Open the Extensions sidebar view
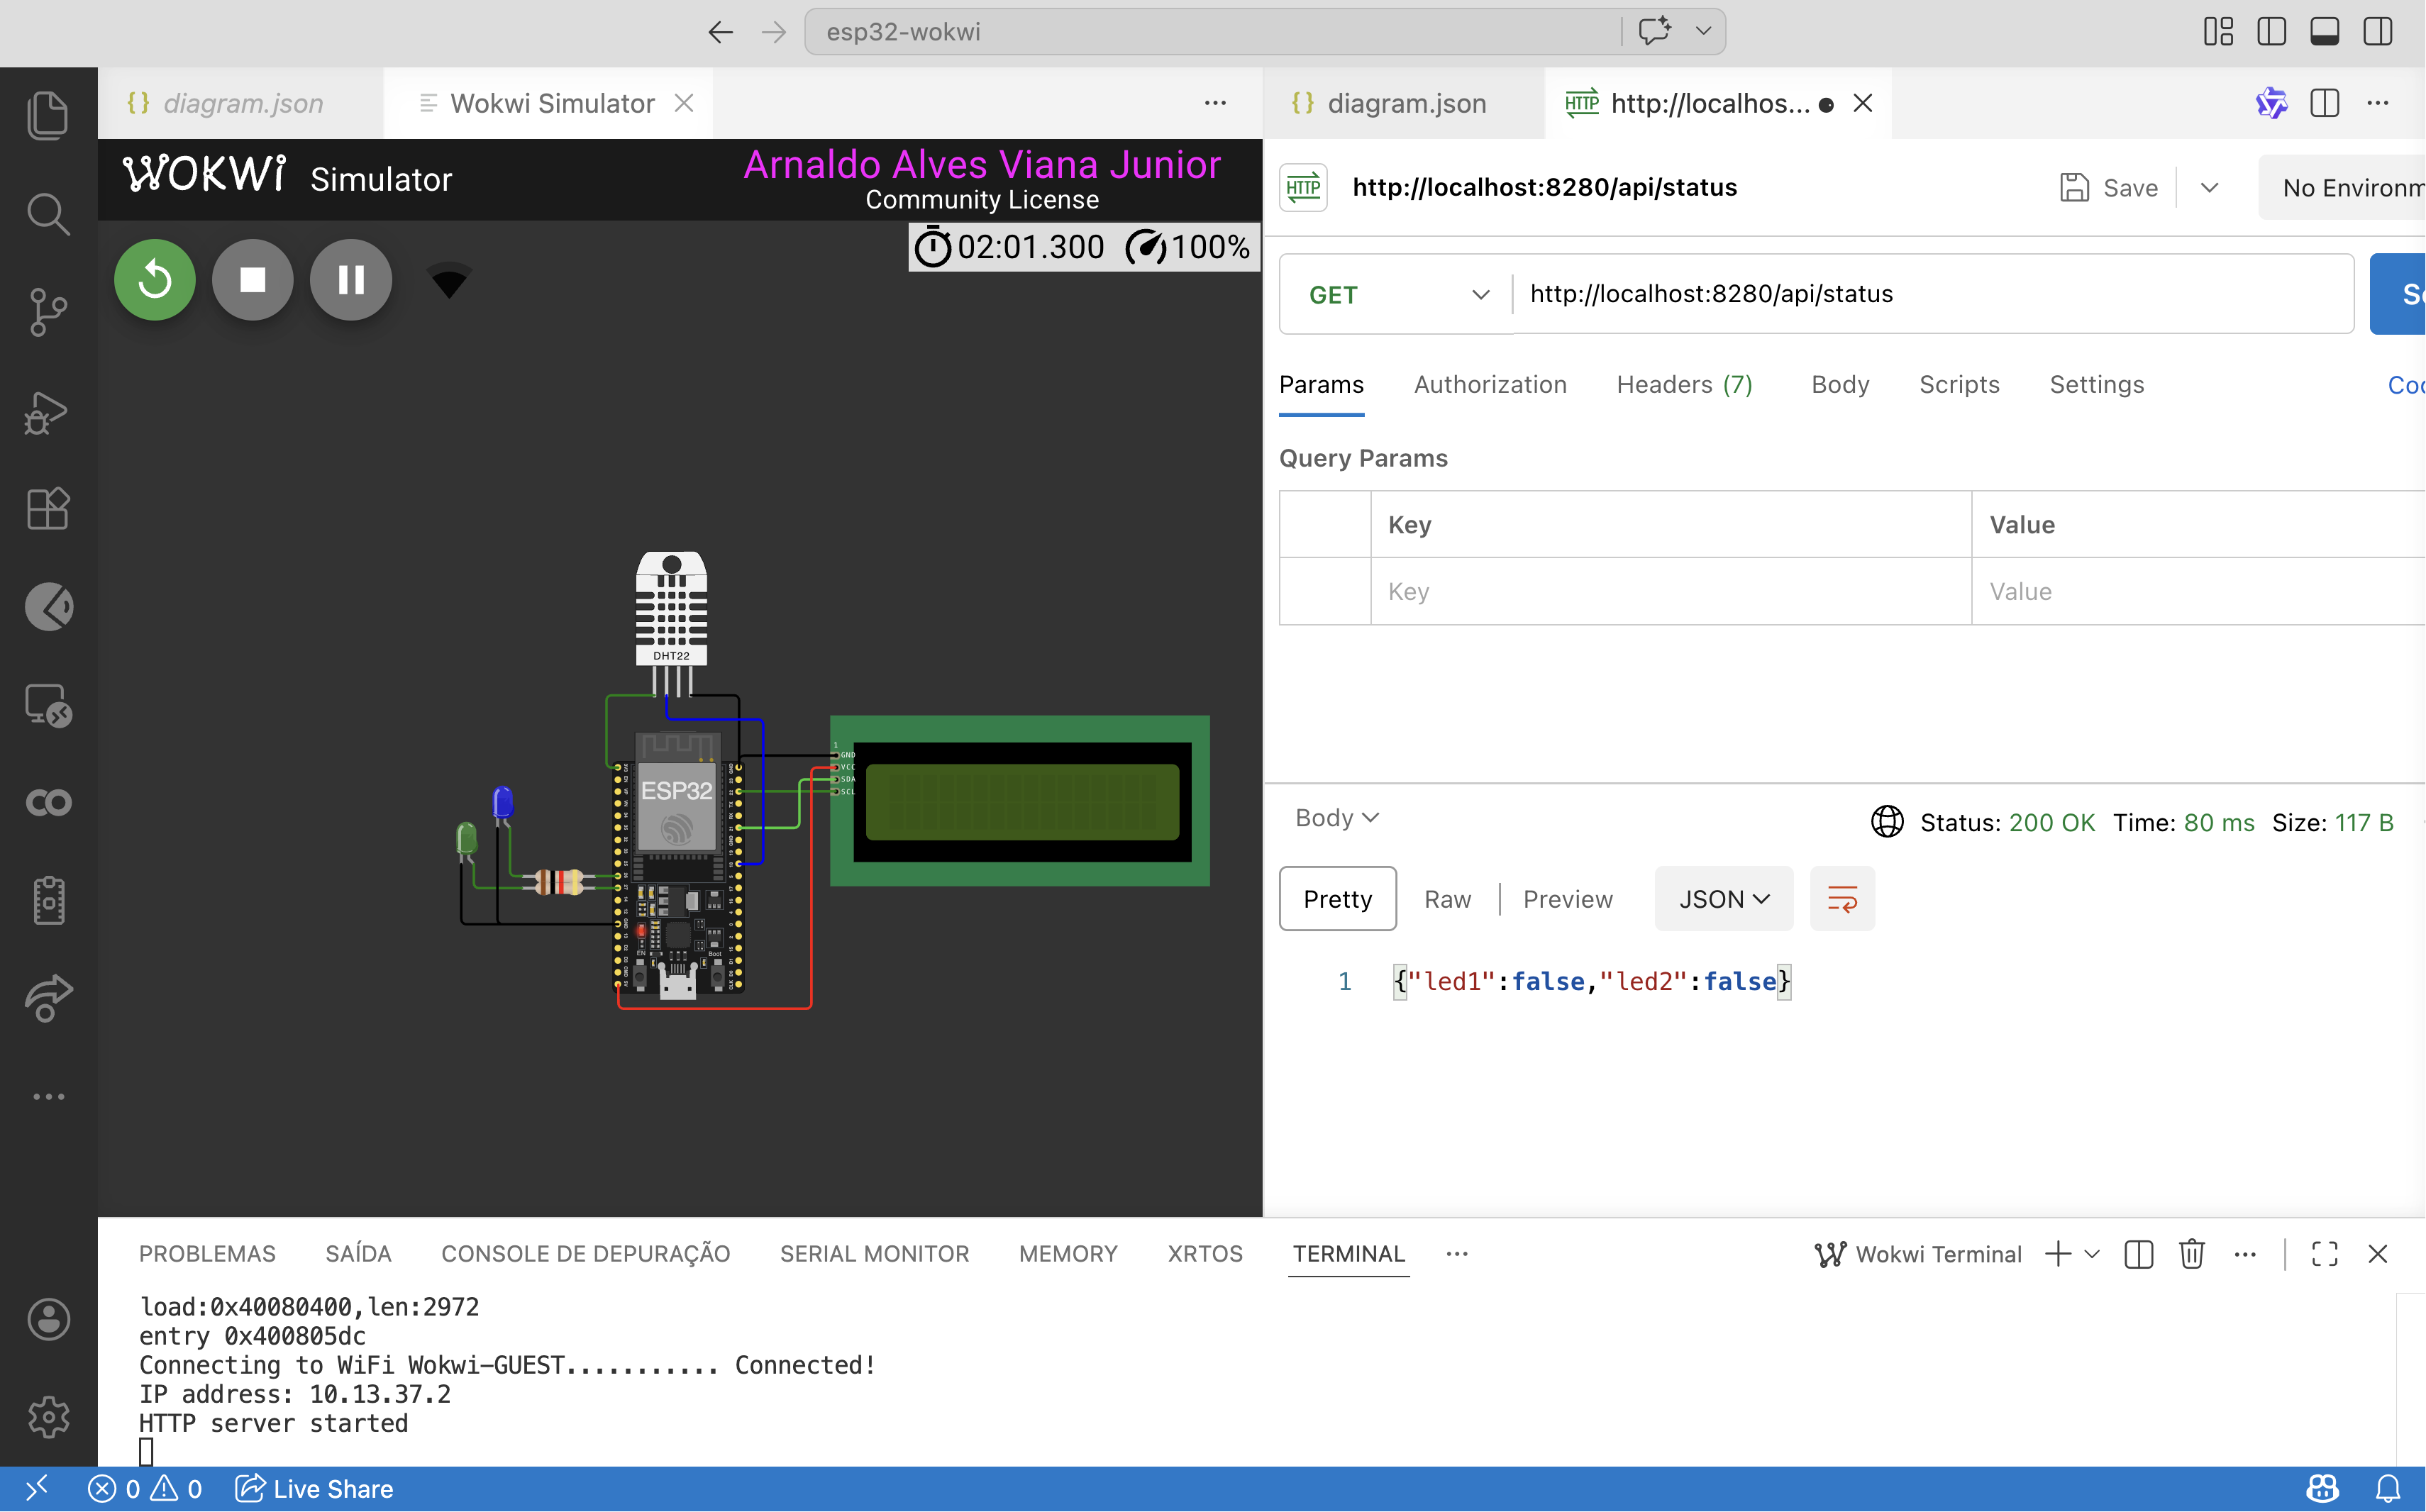The height and width of the screenshot is (1512, 2426). coord(48,509)
